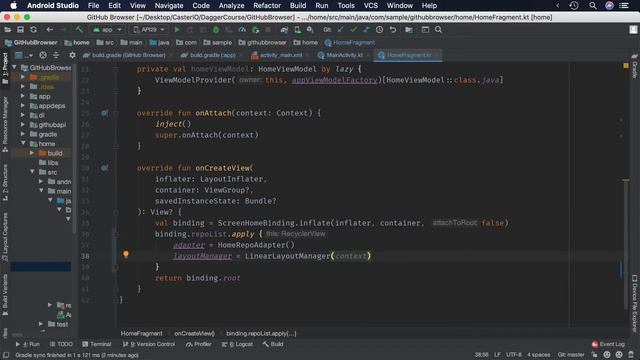Open the app run configuration dropdown
The image size is (640, 360).
coord(107,30)
